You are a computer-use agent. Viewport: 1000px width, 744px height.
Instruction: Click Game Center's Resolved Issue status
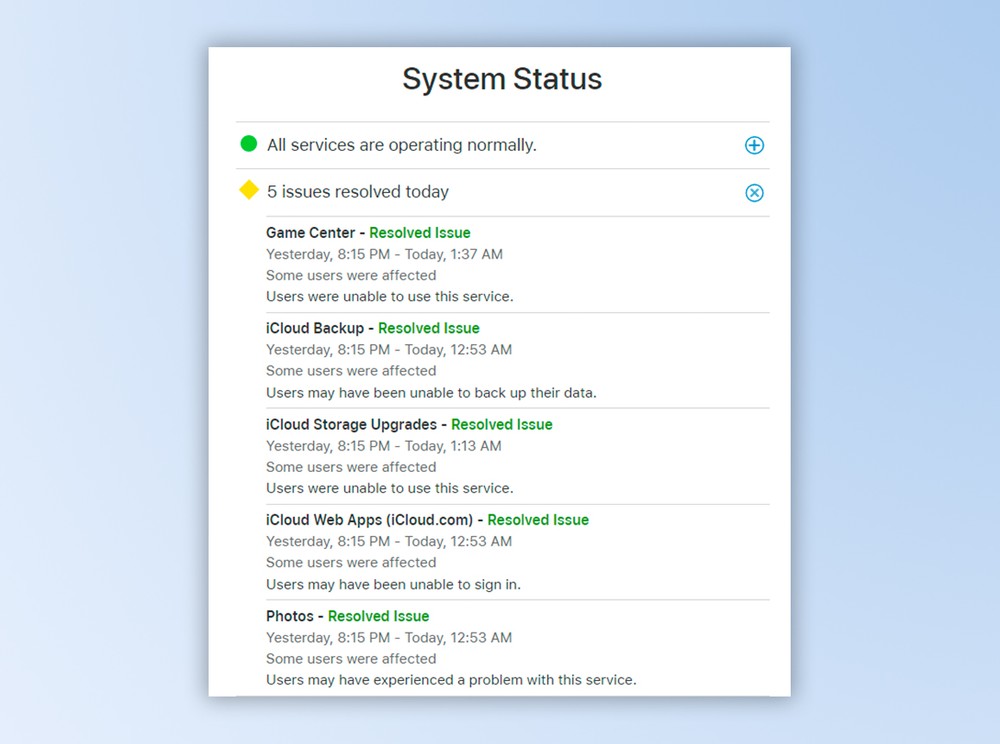419,233
